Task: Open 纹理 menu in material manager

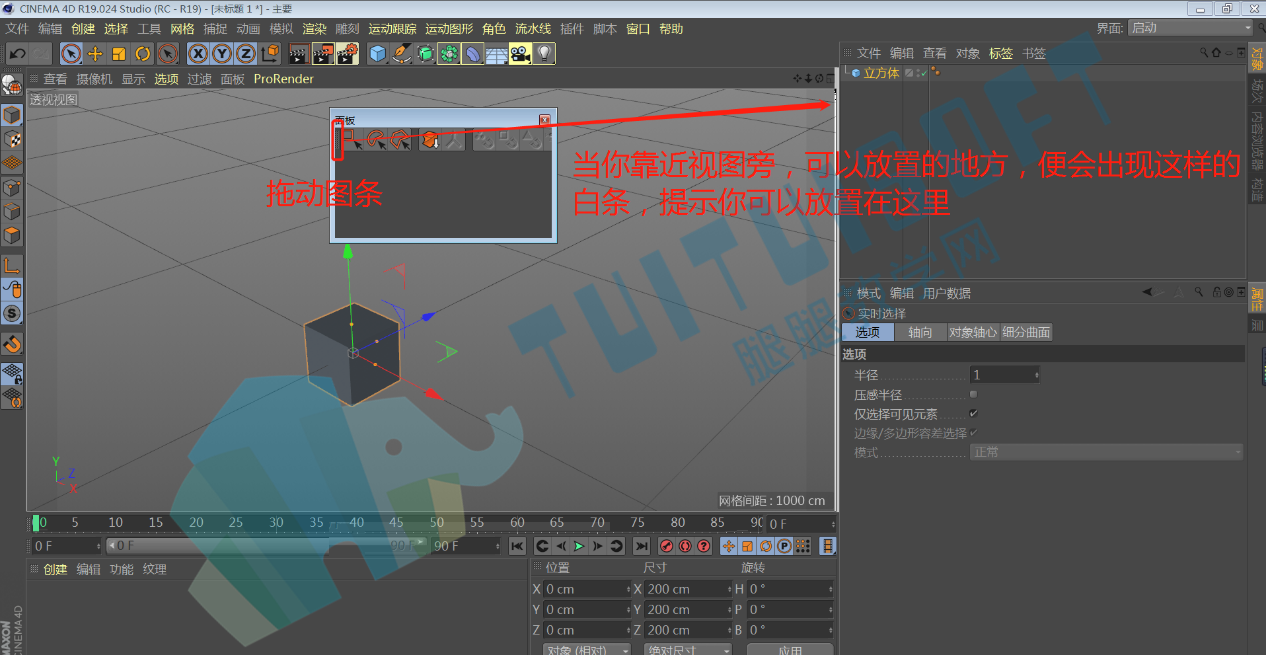Action: point(155,569)
